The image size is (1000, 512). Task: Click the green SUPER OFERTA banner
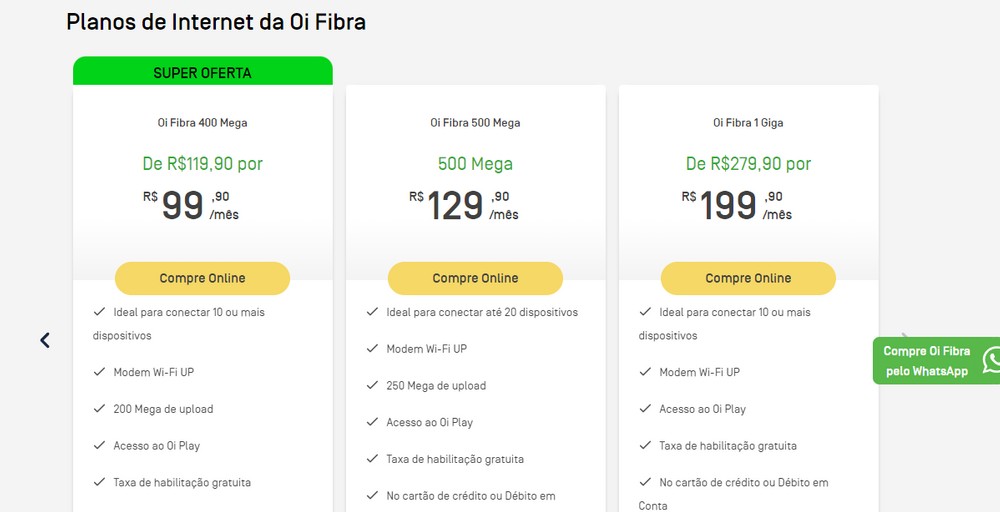[202, 72]
